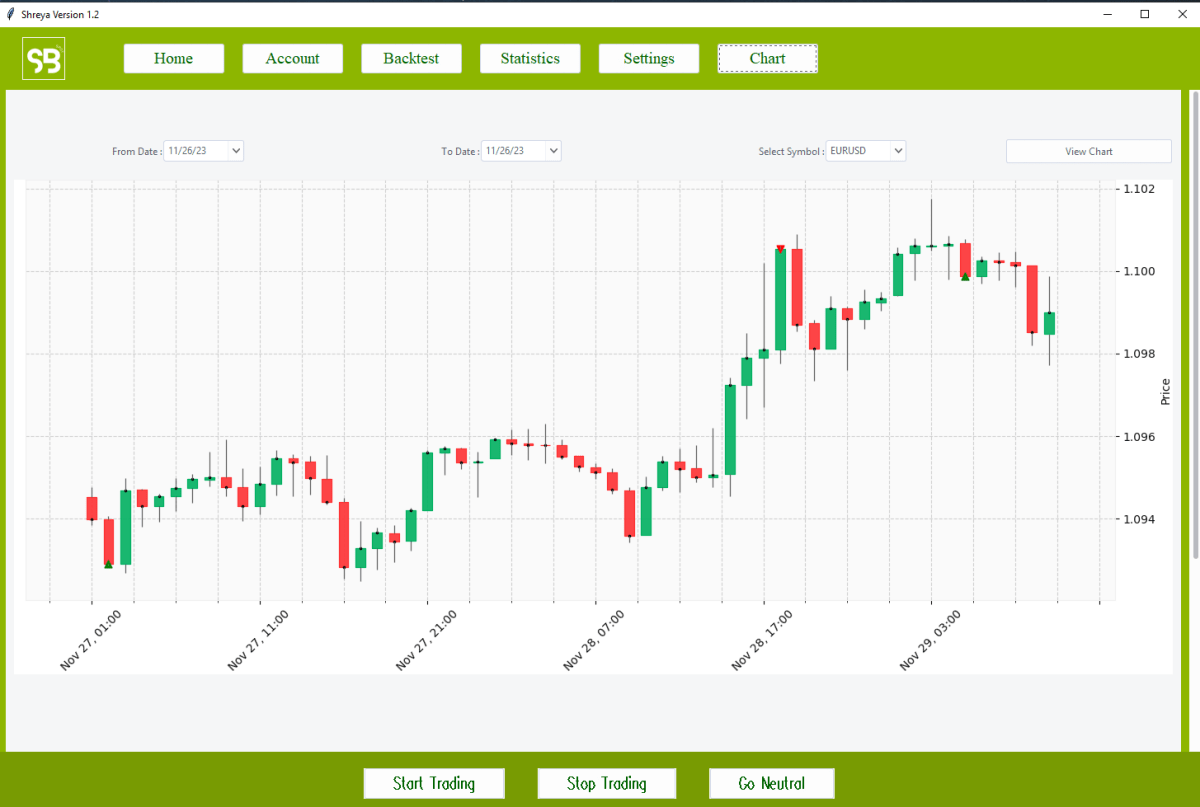Click the SB logo icon
This screenshot has width=1200, height=807.
click(x=43, y=58)
